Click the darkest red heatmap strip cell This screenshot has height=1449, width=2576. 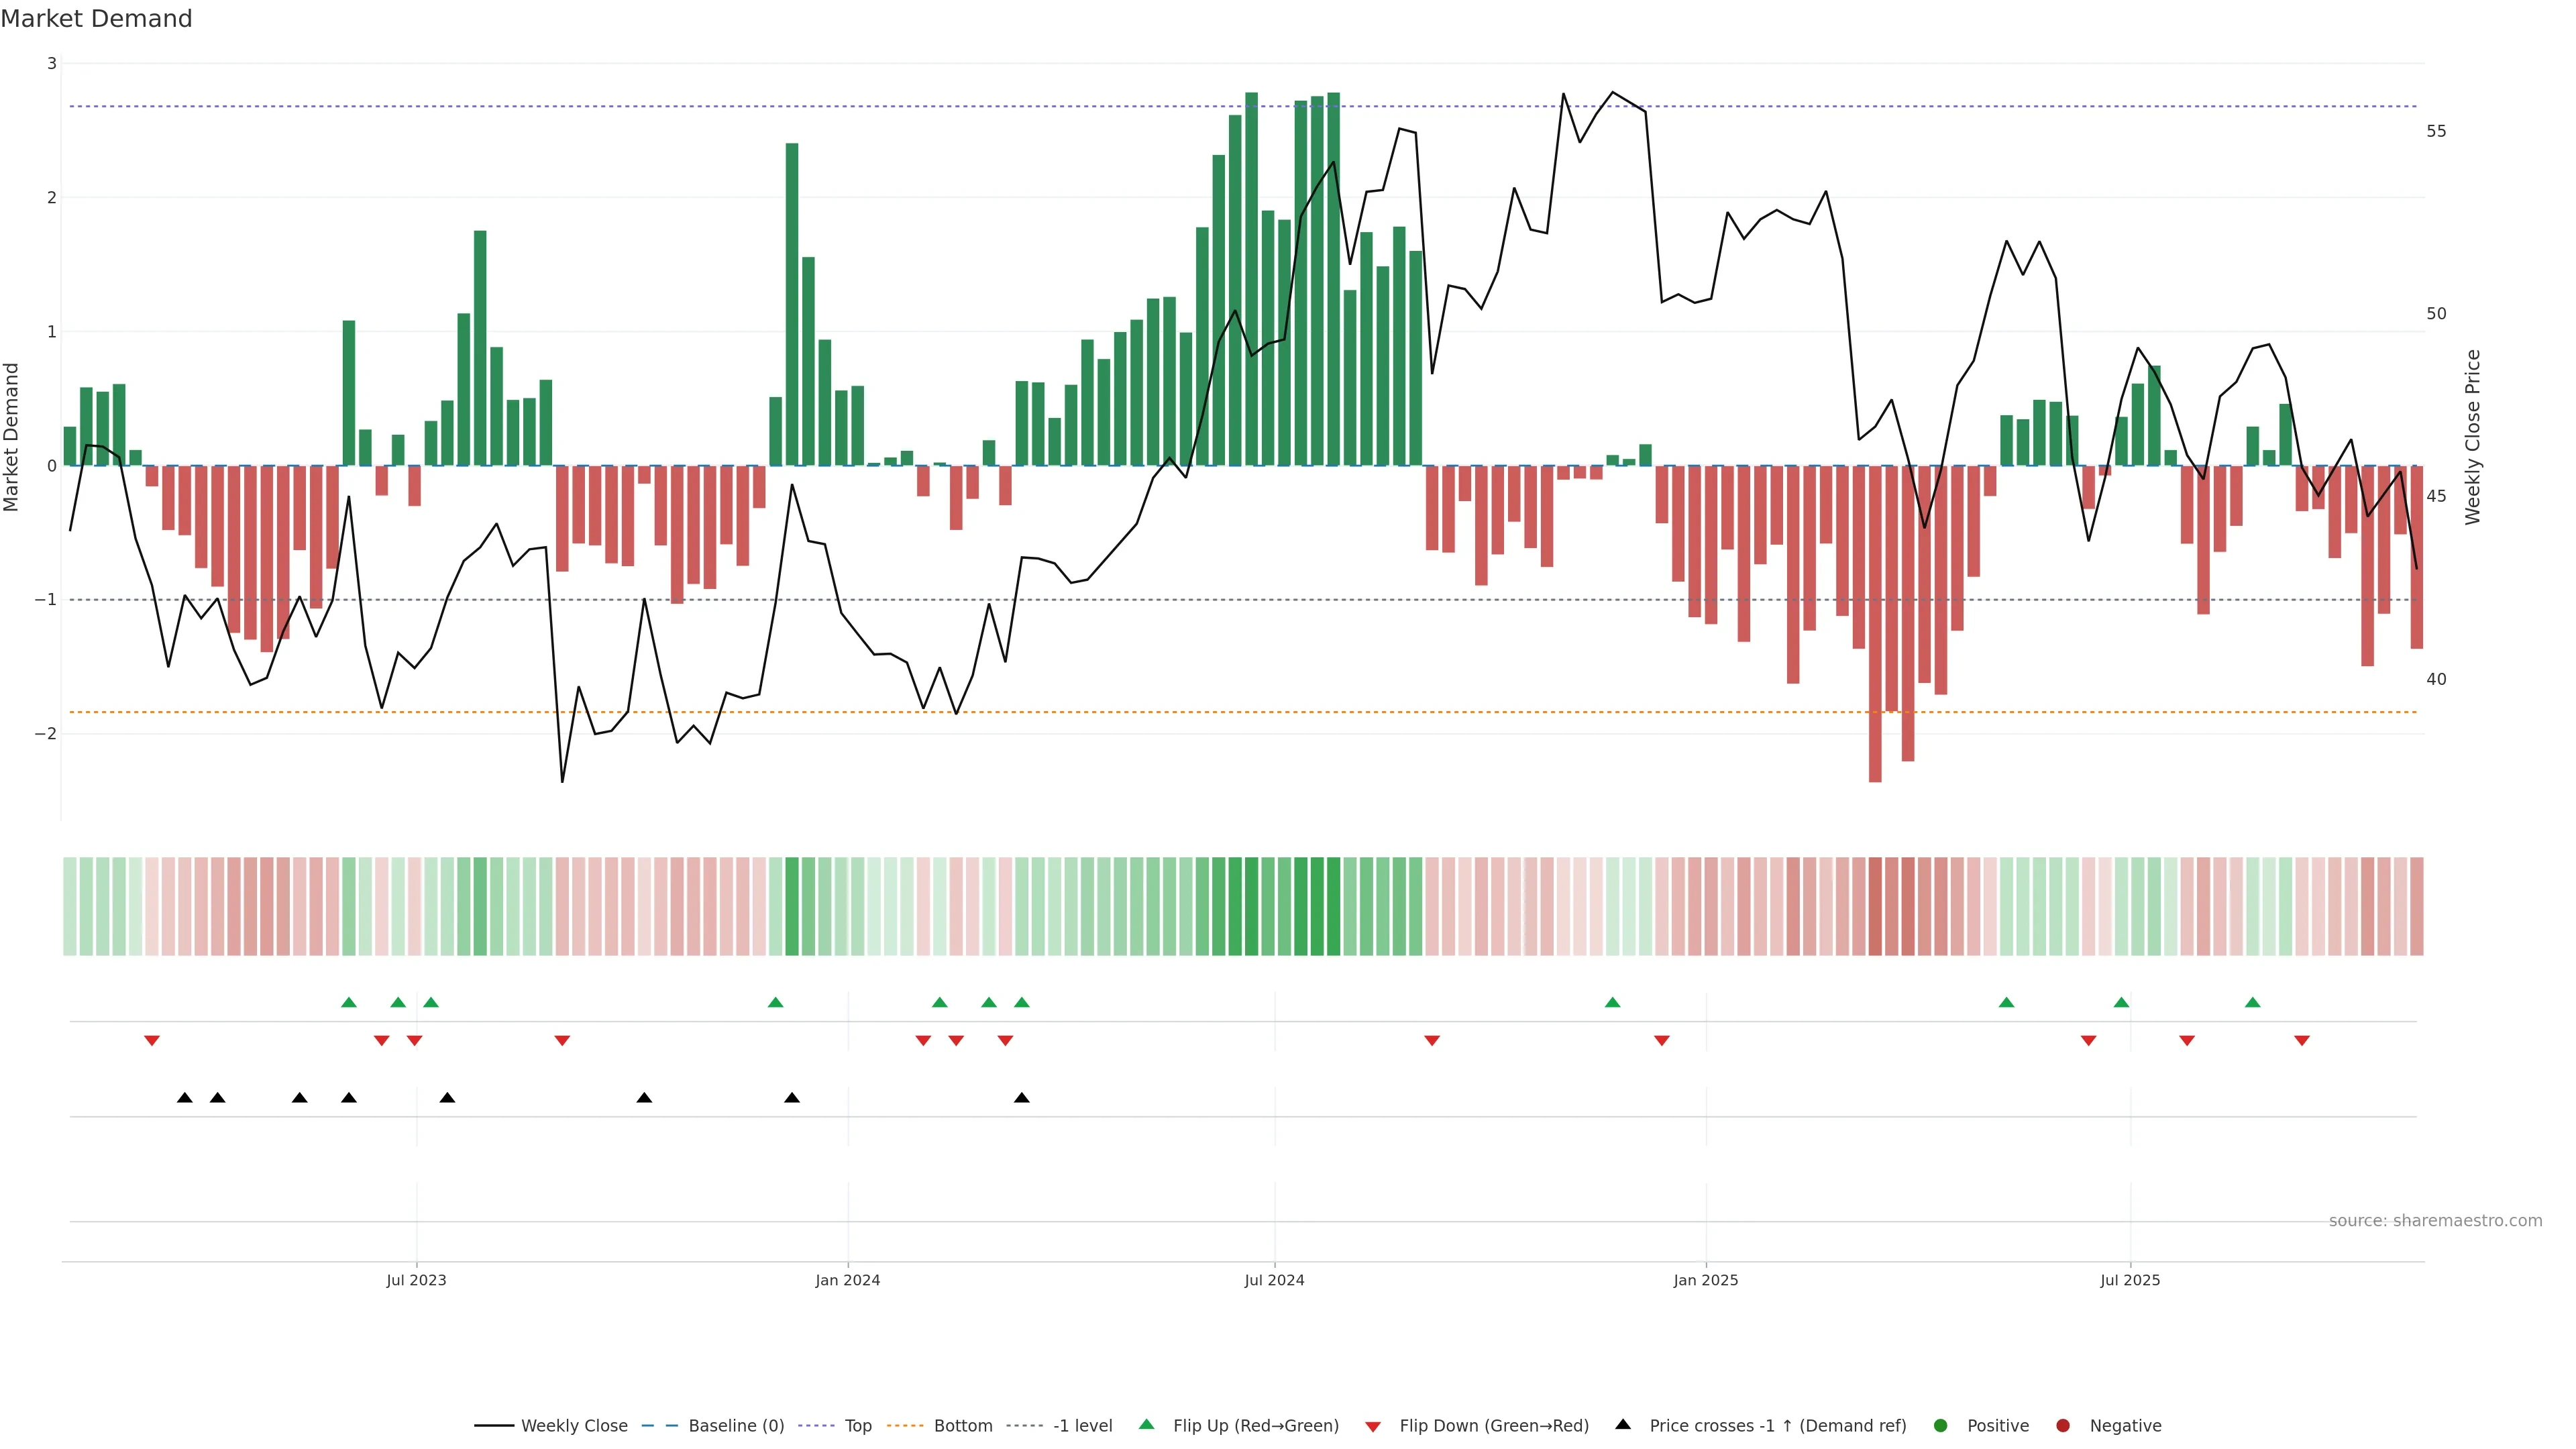click(x=1875, y=906)
